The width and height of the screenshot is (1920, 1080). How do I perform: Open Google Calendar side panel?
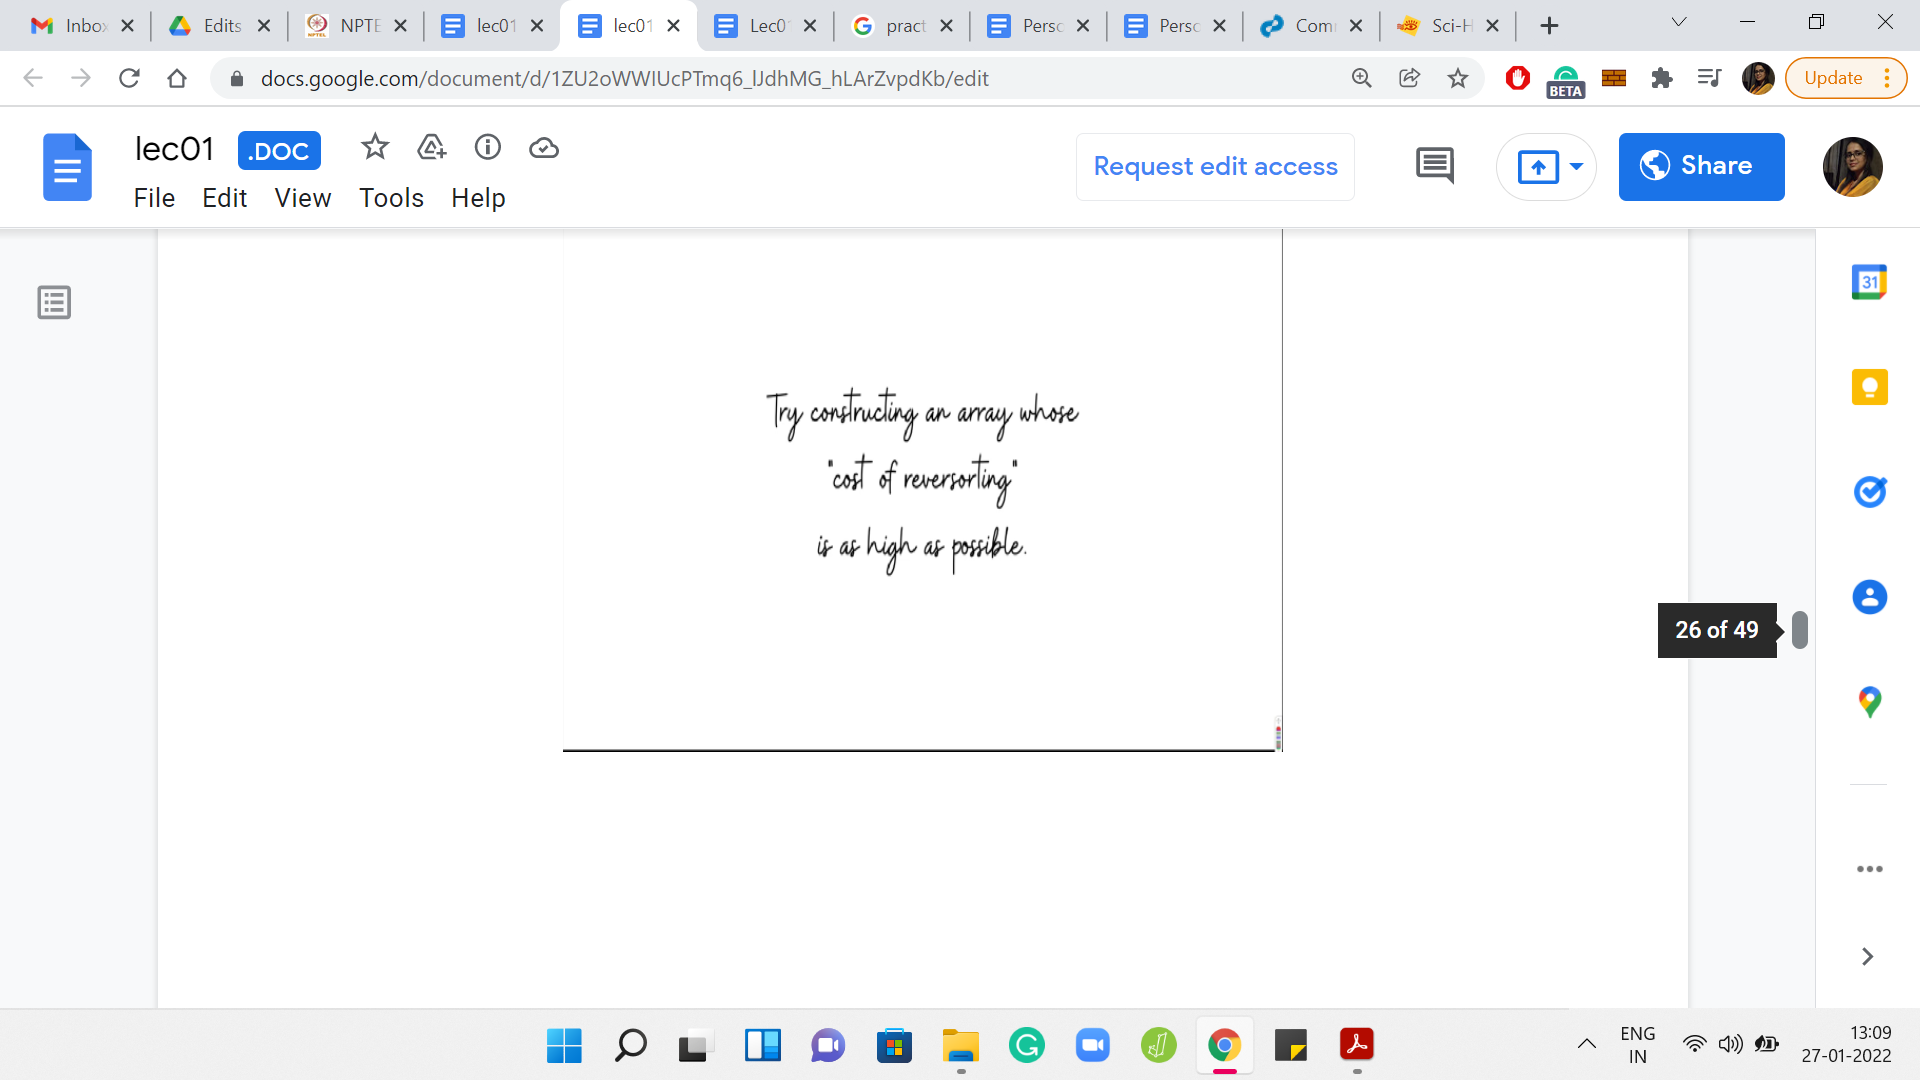[1869, 282]
